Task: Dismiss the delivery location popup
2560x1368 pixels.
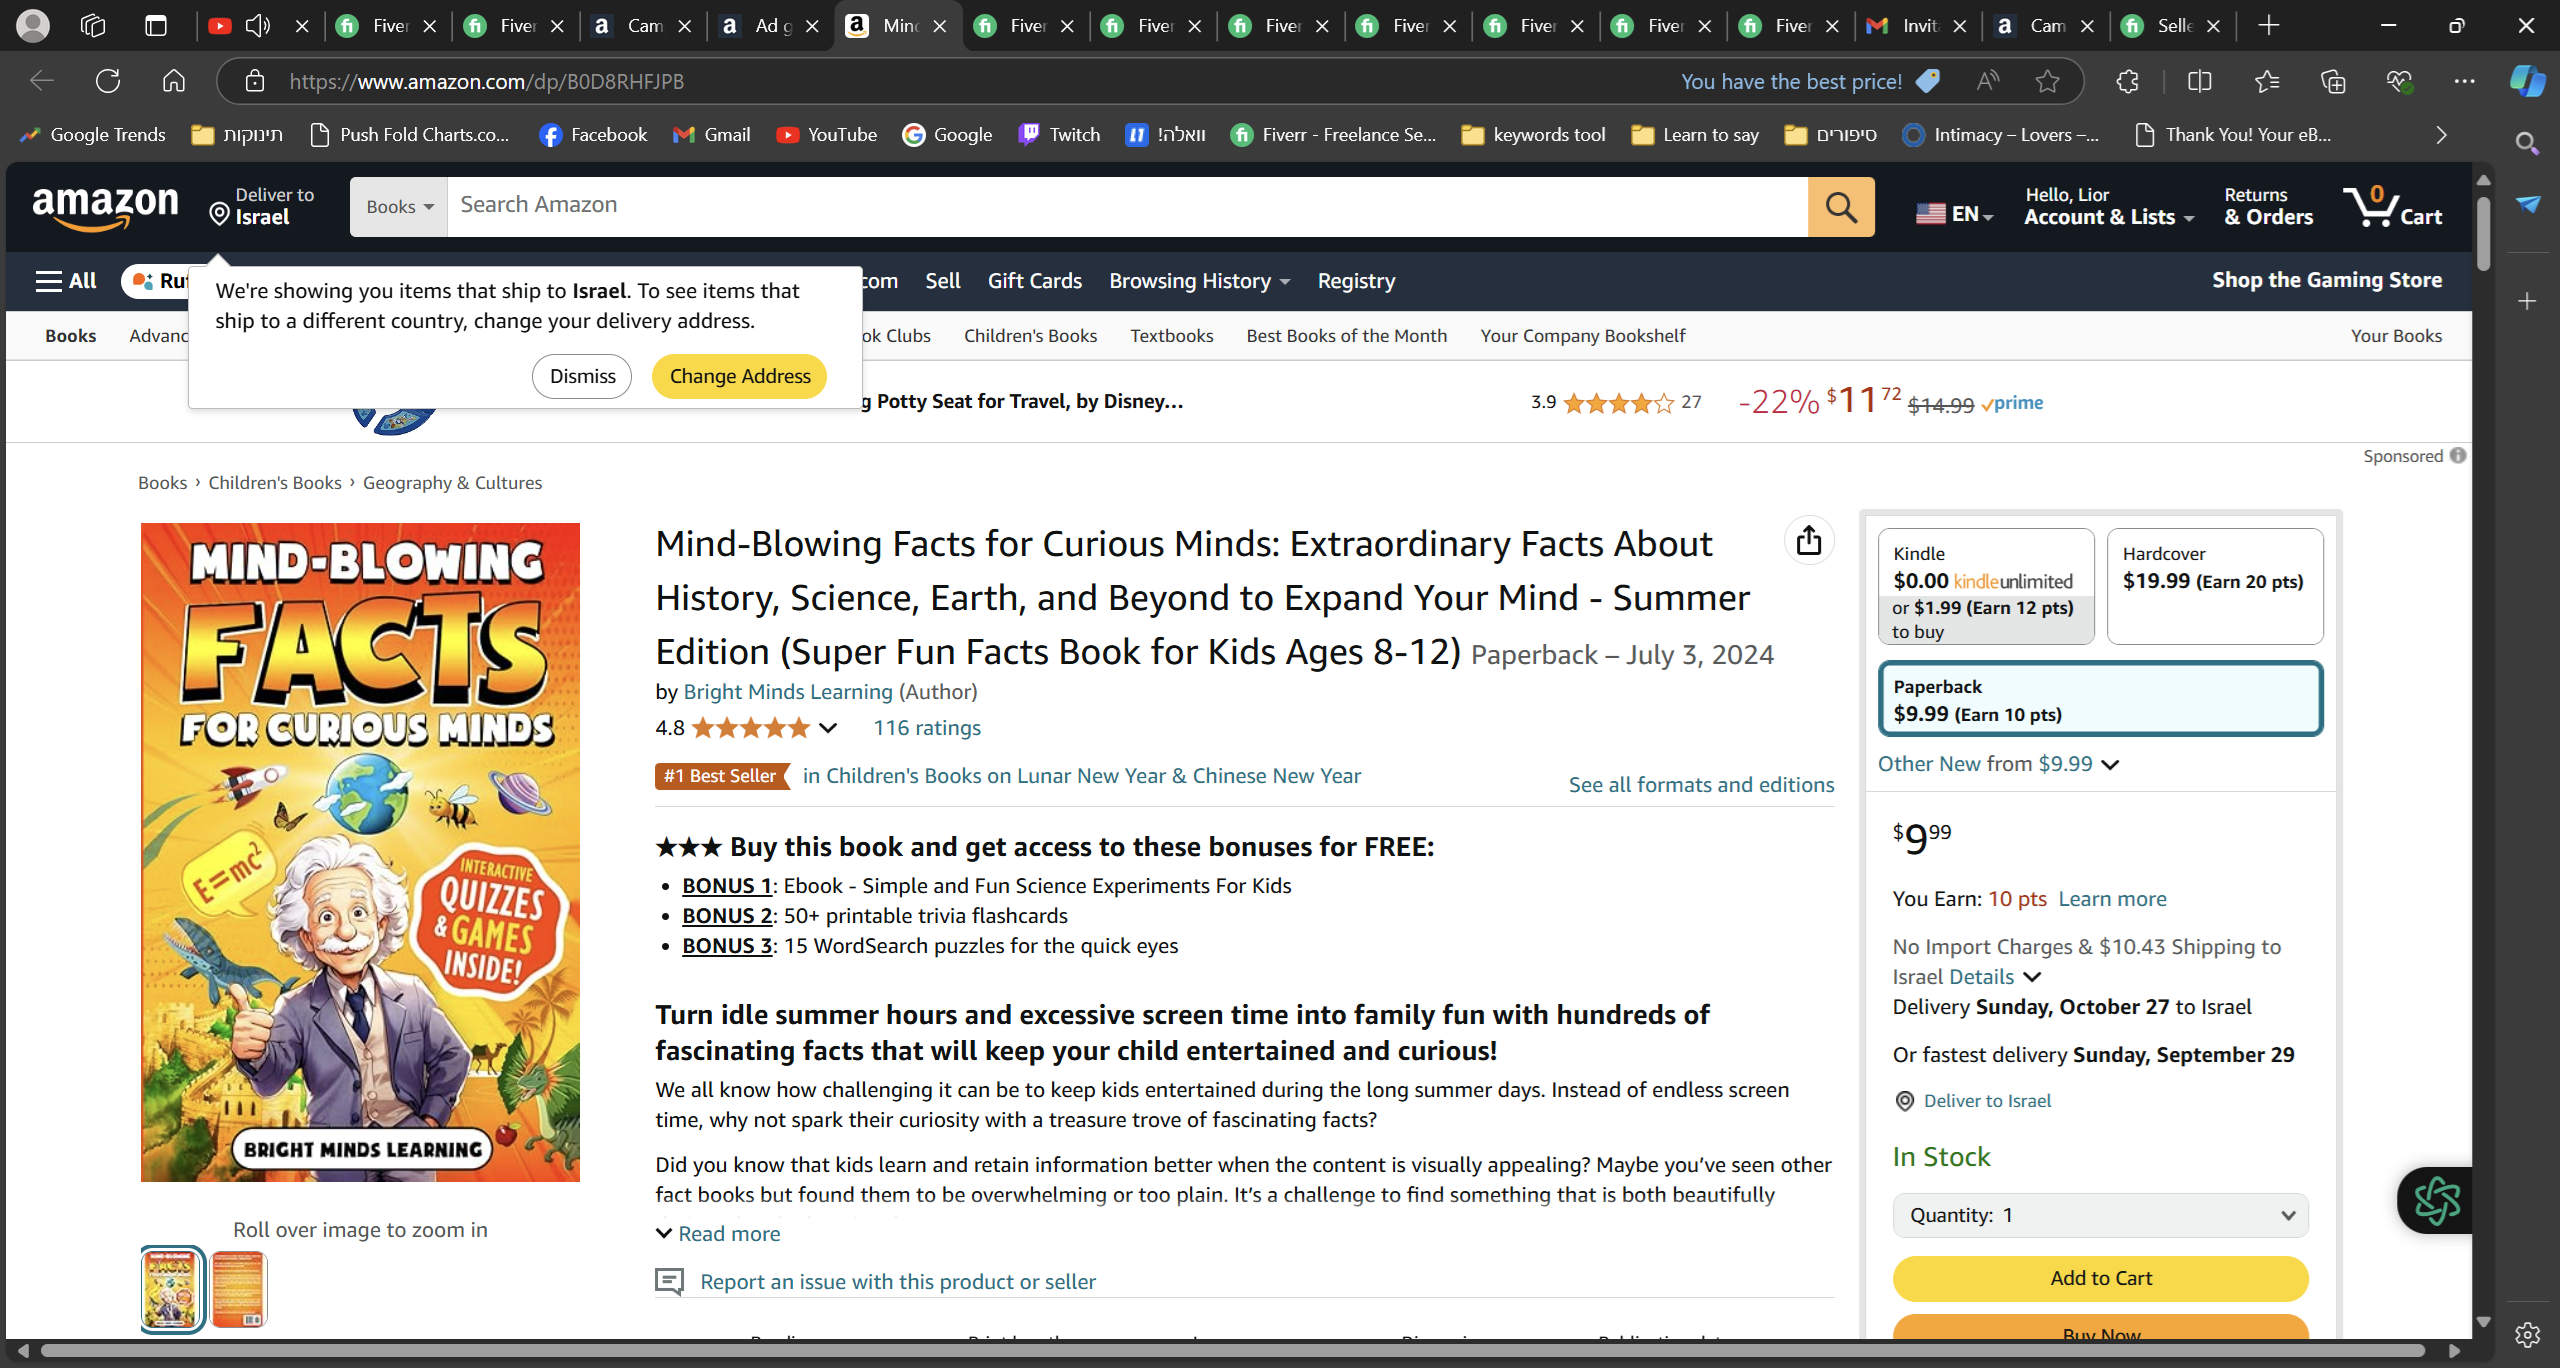Action: coord(582,376)
